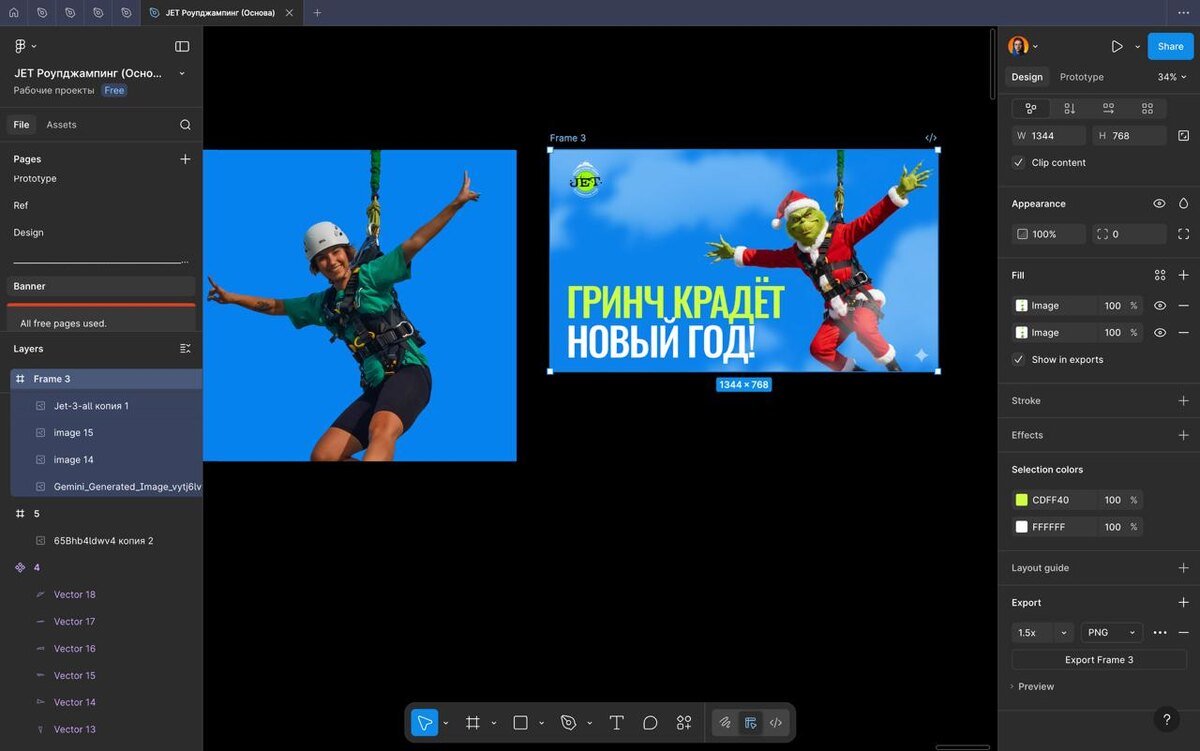Open a new tab with plus
Image resolution: width=1200 pixels, height=751 pixels.
pos(317,13)
